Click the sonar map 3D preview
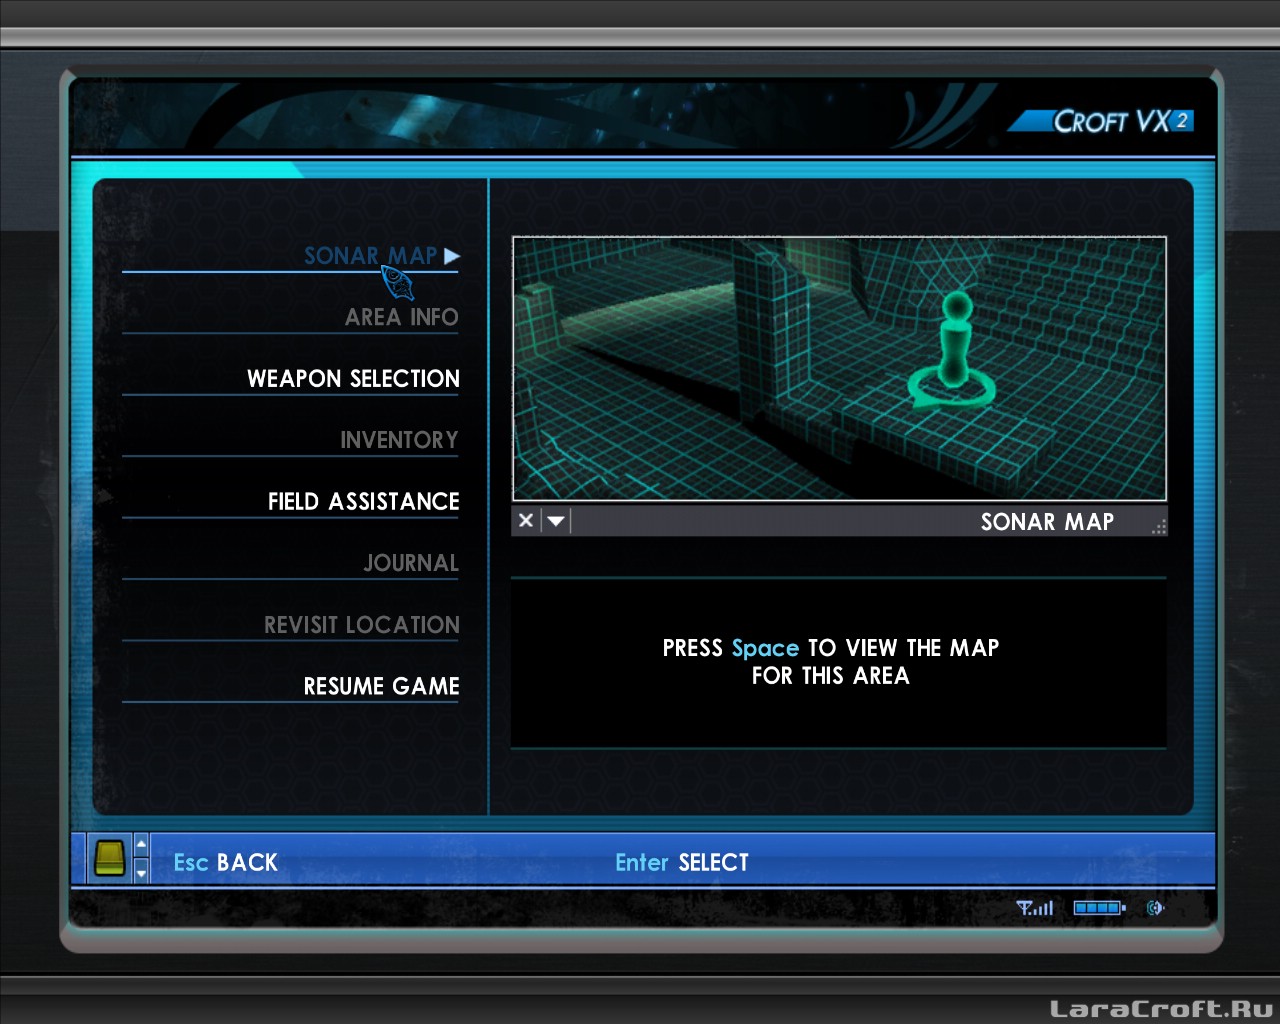The image size is (1280, 1024). coord(839,369)
